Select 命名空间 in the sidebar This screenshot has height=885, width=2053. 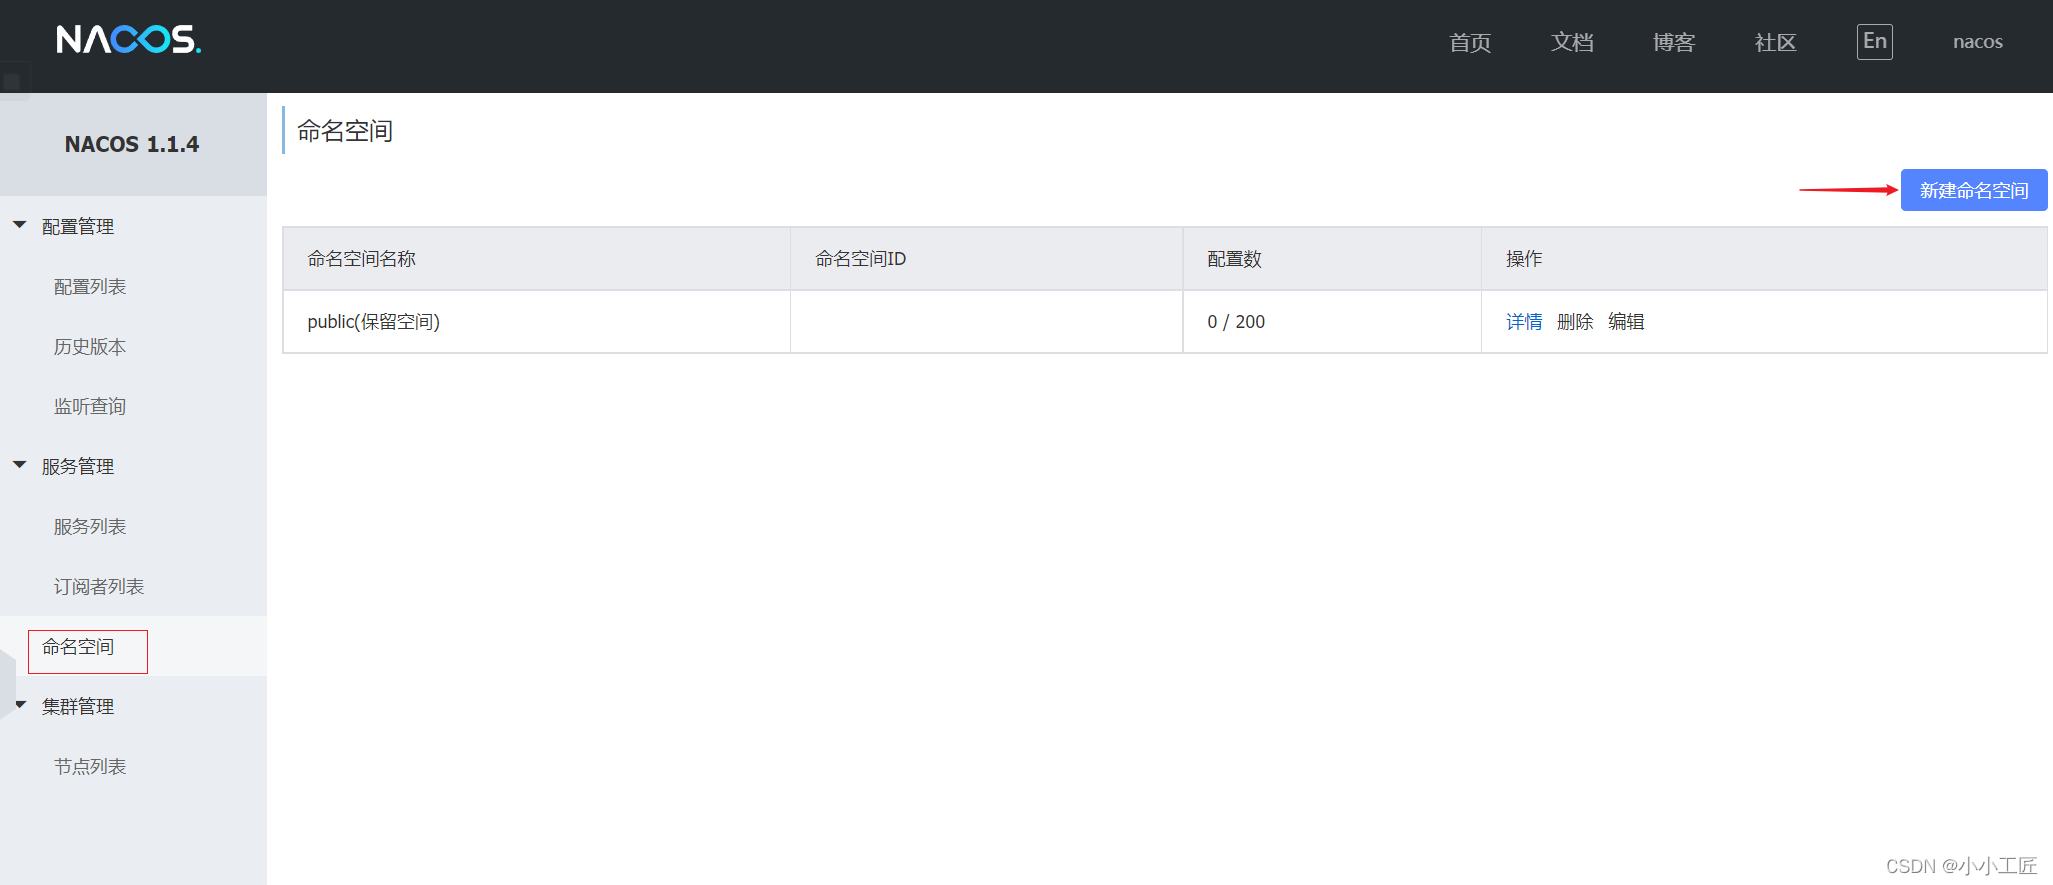(78, 647)
